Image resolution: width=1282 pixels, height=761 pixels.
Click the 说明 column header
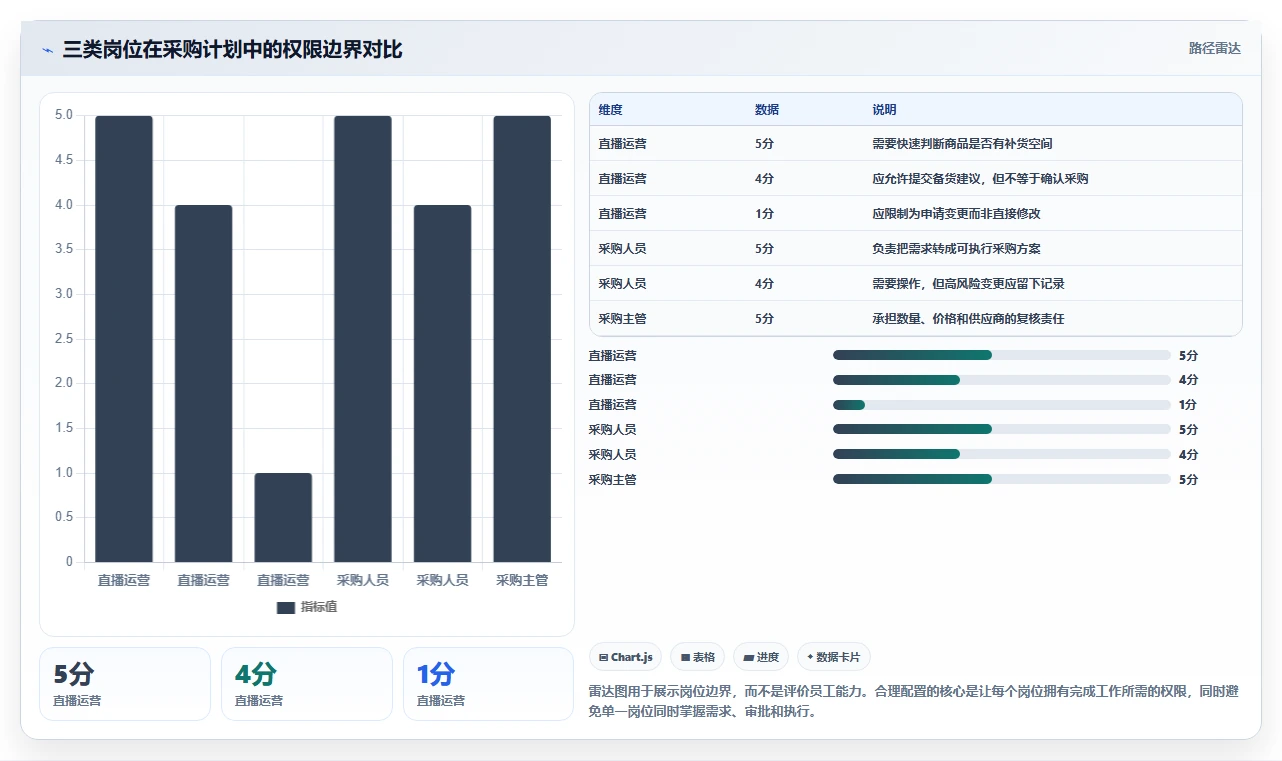coord(884,110)
